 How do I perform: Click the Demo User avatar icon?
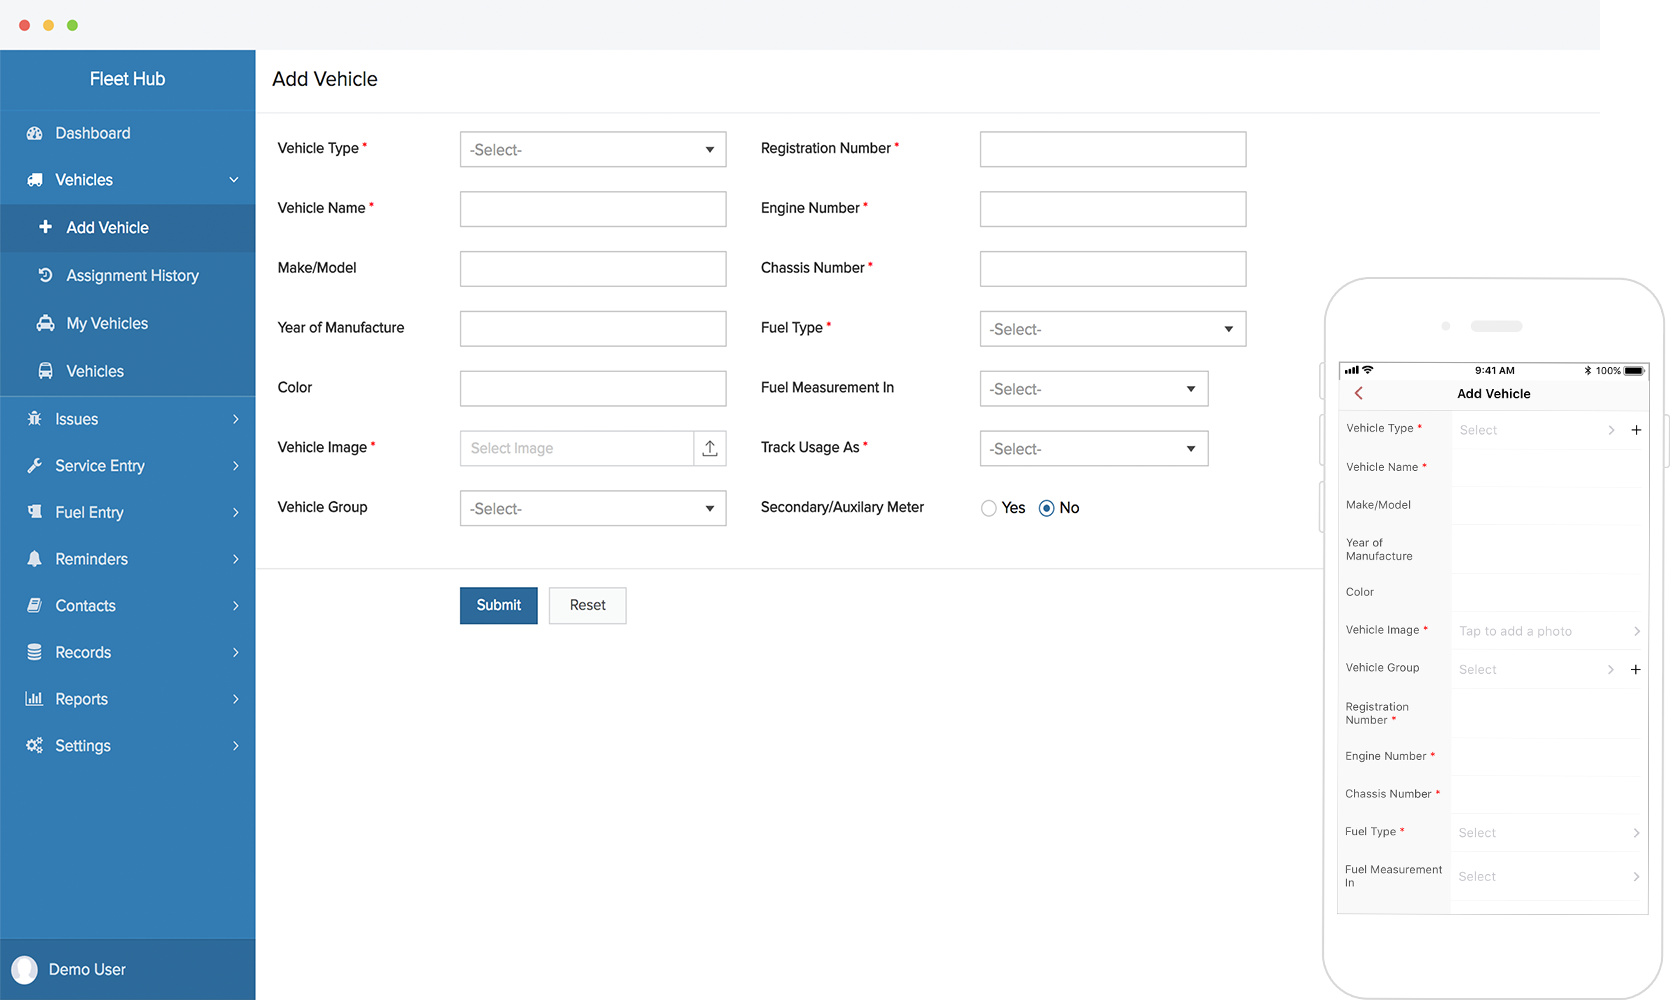24,969
